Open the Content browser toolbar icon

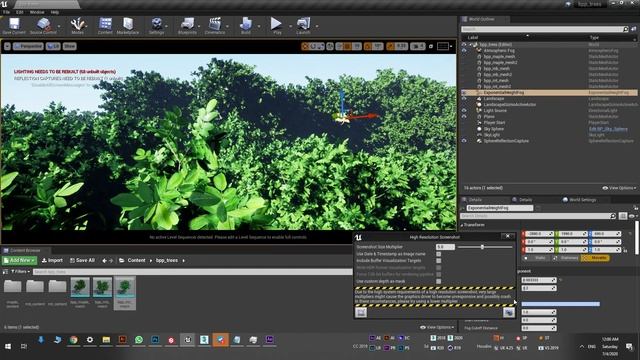point(105,26)
